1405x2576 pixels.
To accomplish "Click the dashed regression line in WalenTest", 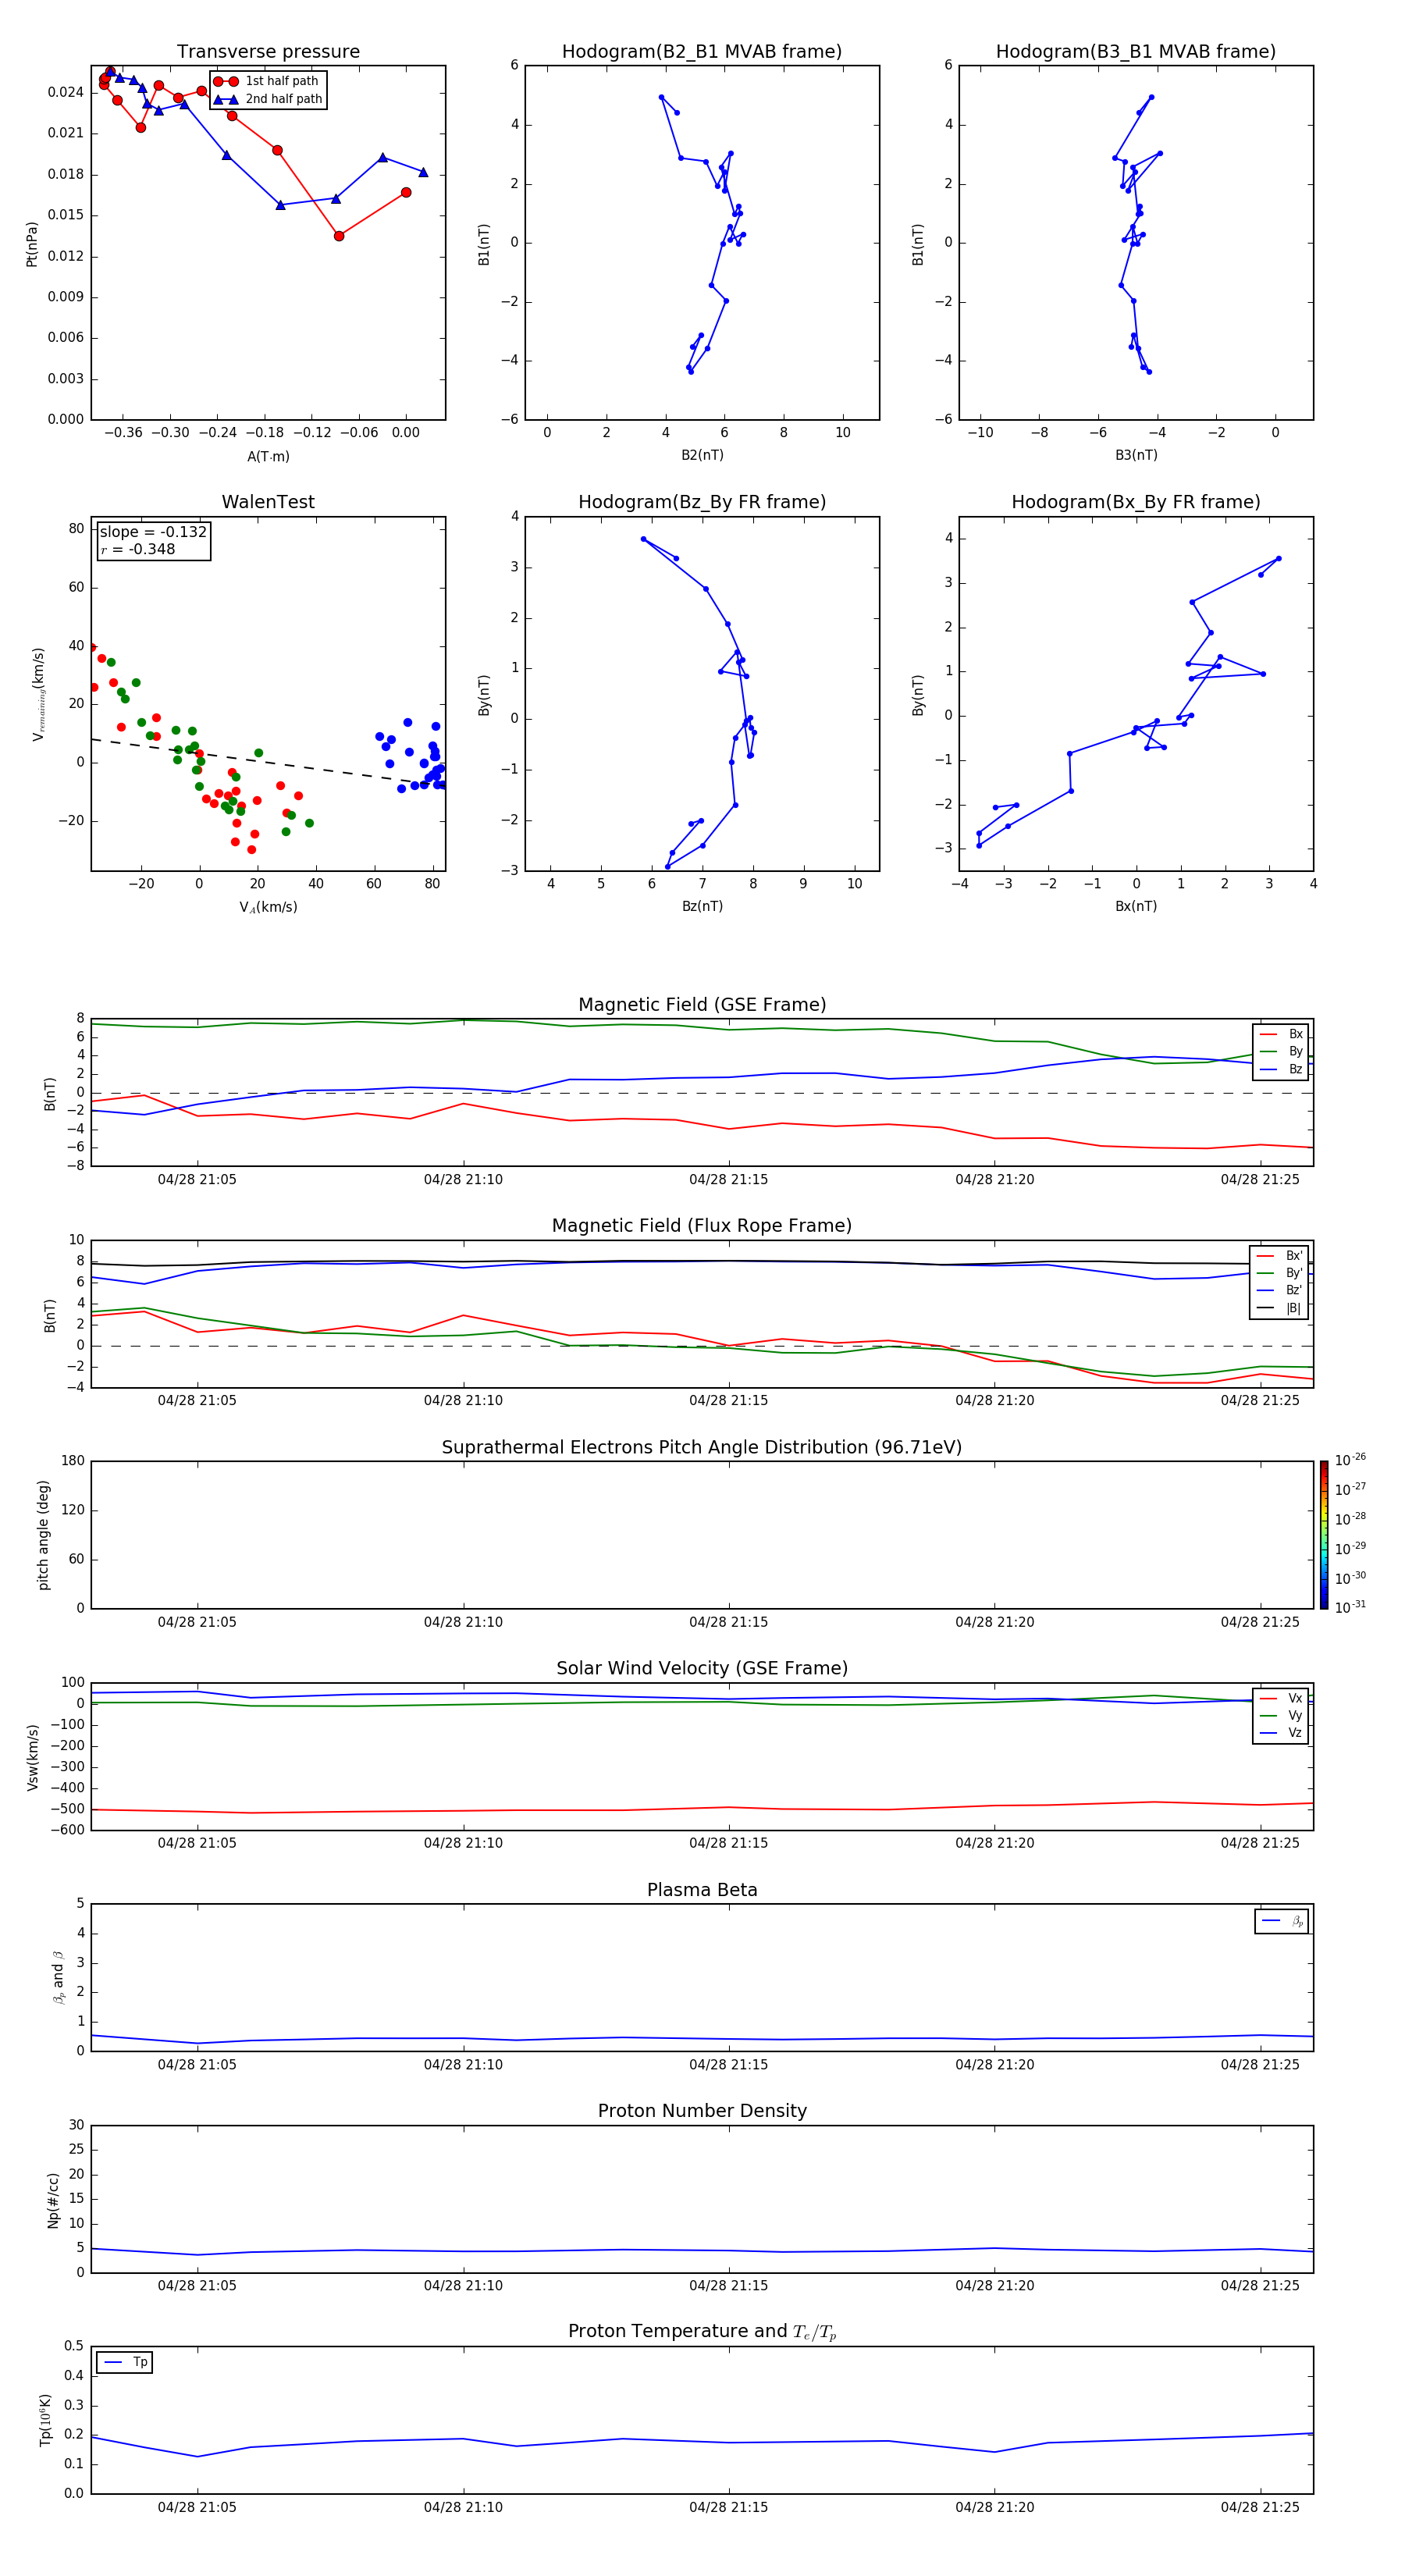I will [x=268, y=762].
